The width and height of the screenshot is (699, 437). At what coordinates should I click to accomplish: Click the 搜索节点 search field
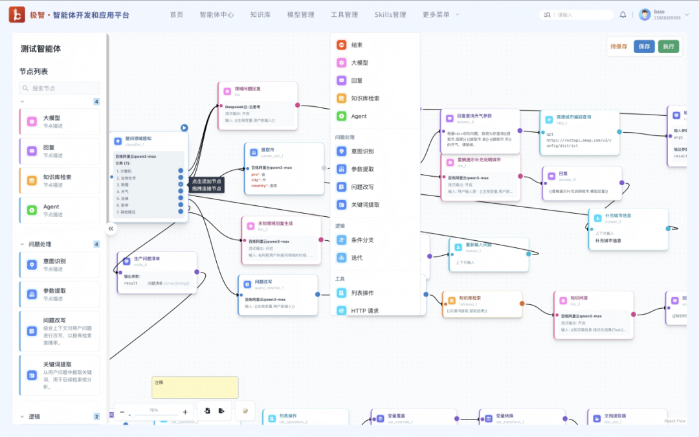coord(60,88)
